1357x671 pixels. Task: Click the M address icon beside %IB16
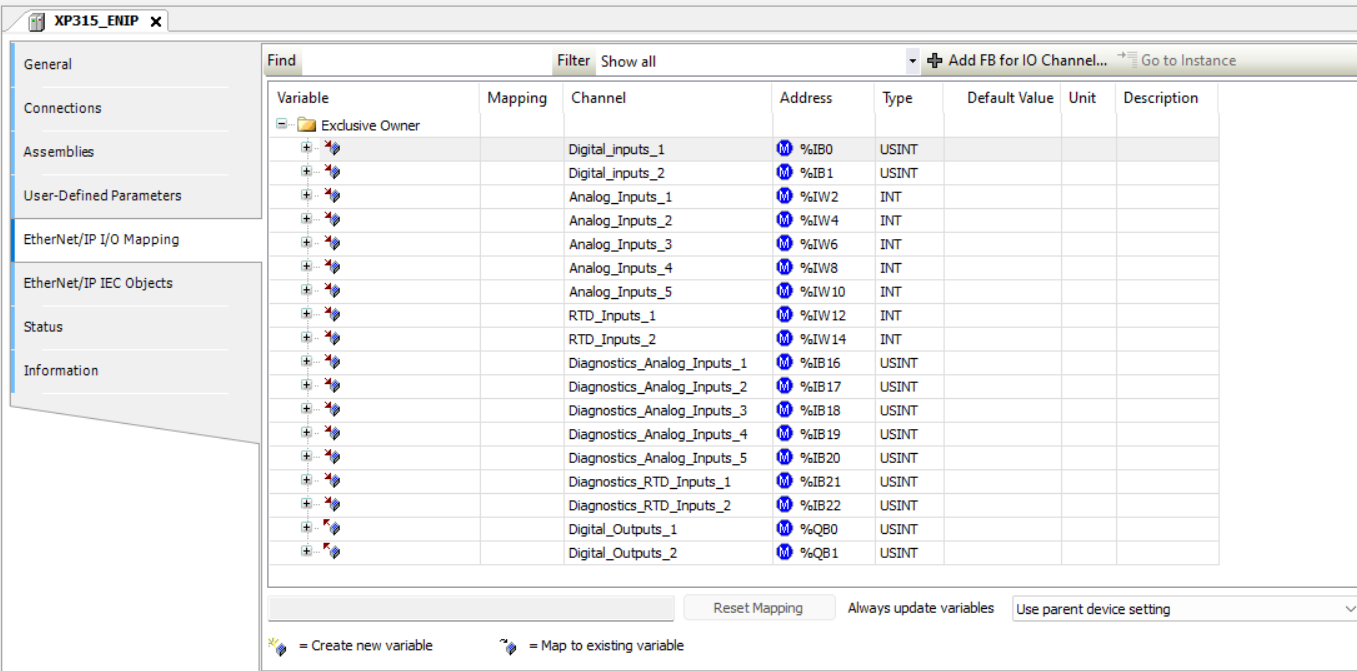click(784, 362)
